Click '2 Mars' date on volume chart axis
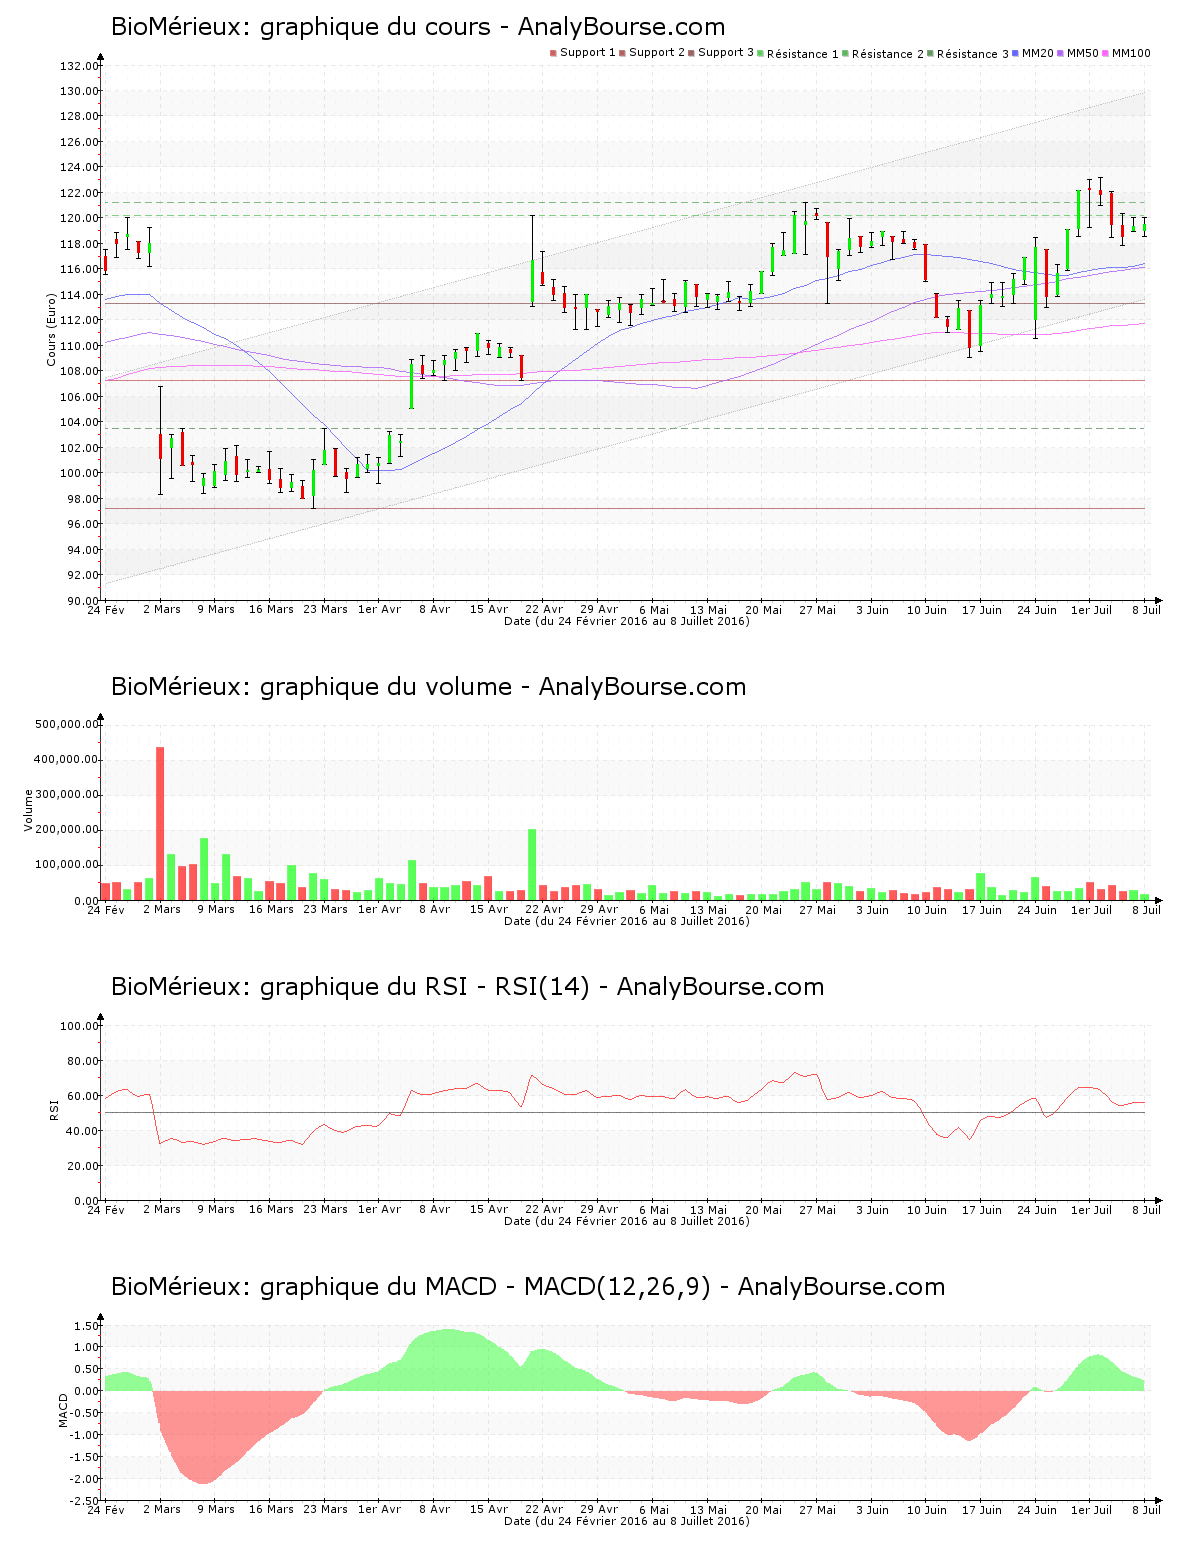This screenshot has height=1550, width=1200. tap(162, 909)
